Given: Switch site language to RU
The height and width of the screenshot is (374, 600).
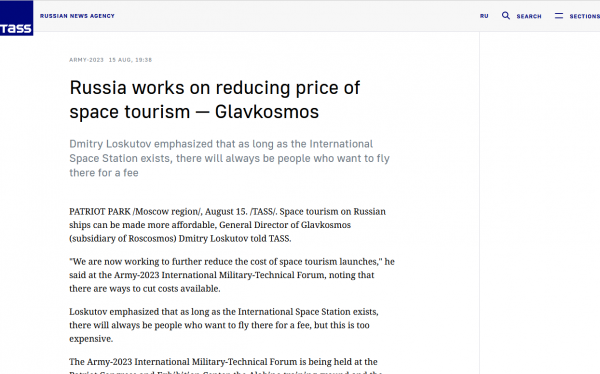Looking at the screenshot, I should (x=484, y=16).
